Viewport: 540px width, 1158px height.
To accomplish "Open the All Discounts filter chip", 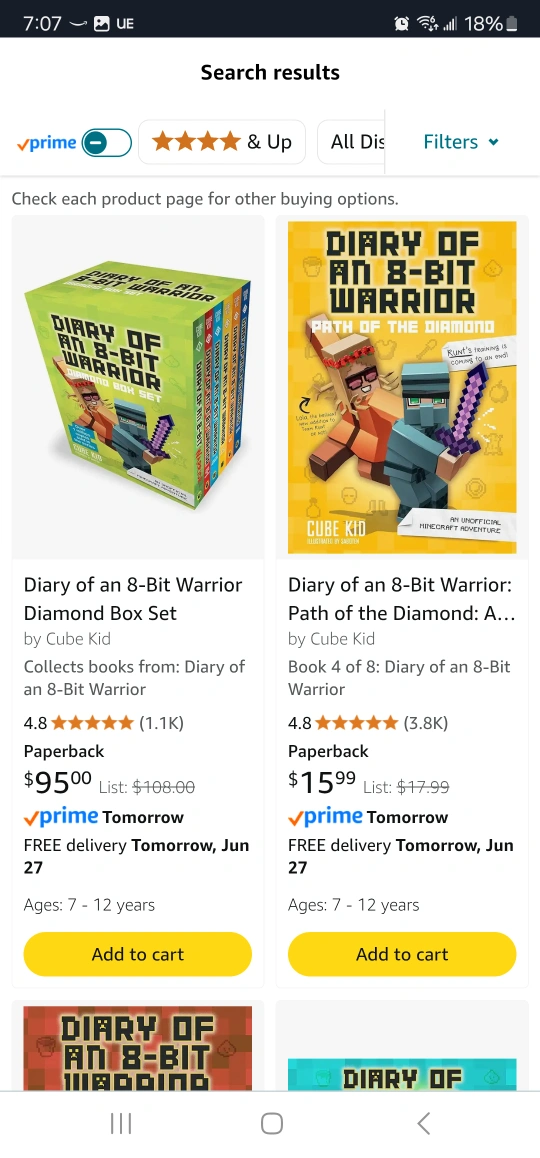I will [352, 142].
